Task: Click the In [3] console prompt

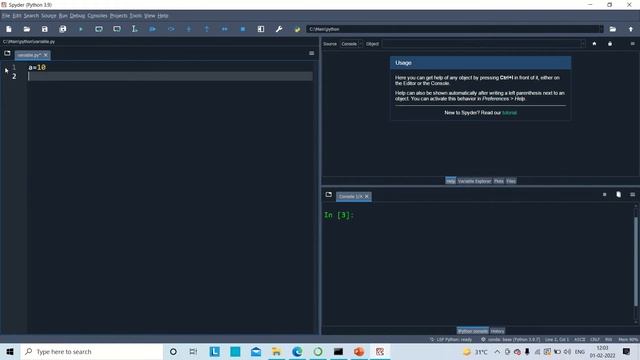Action: pos(339,215)
